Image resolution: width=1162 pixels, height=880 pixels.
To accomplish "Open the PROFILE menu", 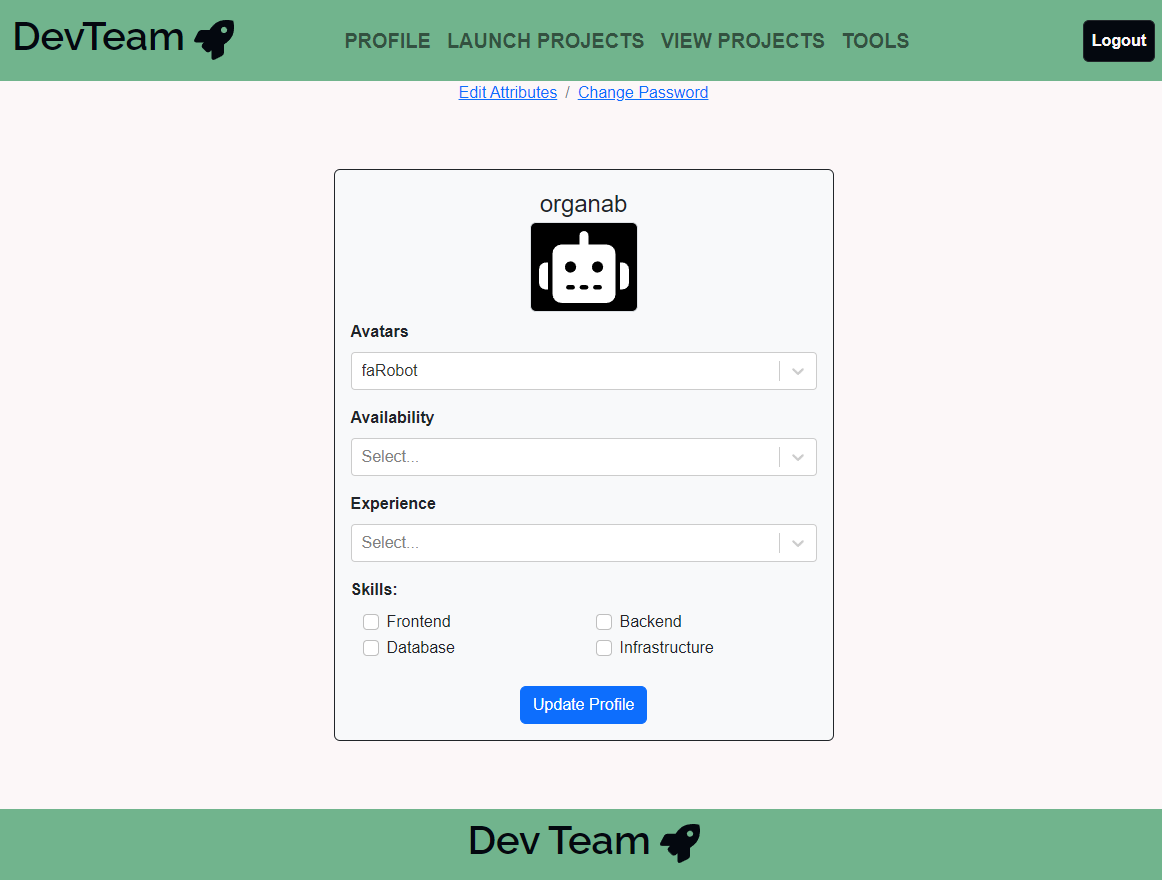I will click(x=387, y=41).
